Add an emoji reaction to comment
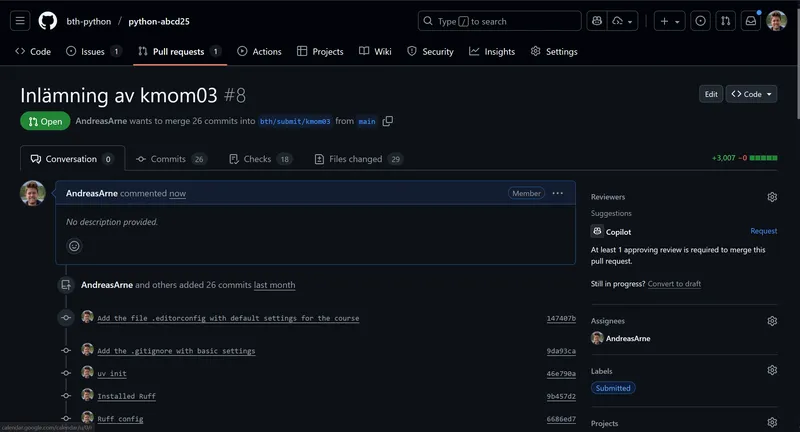 [74, 246]
